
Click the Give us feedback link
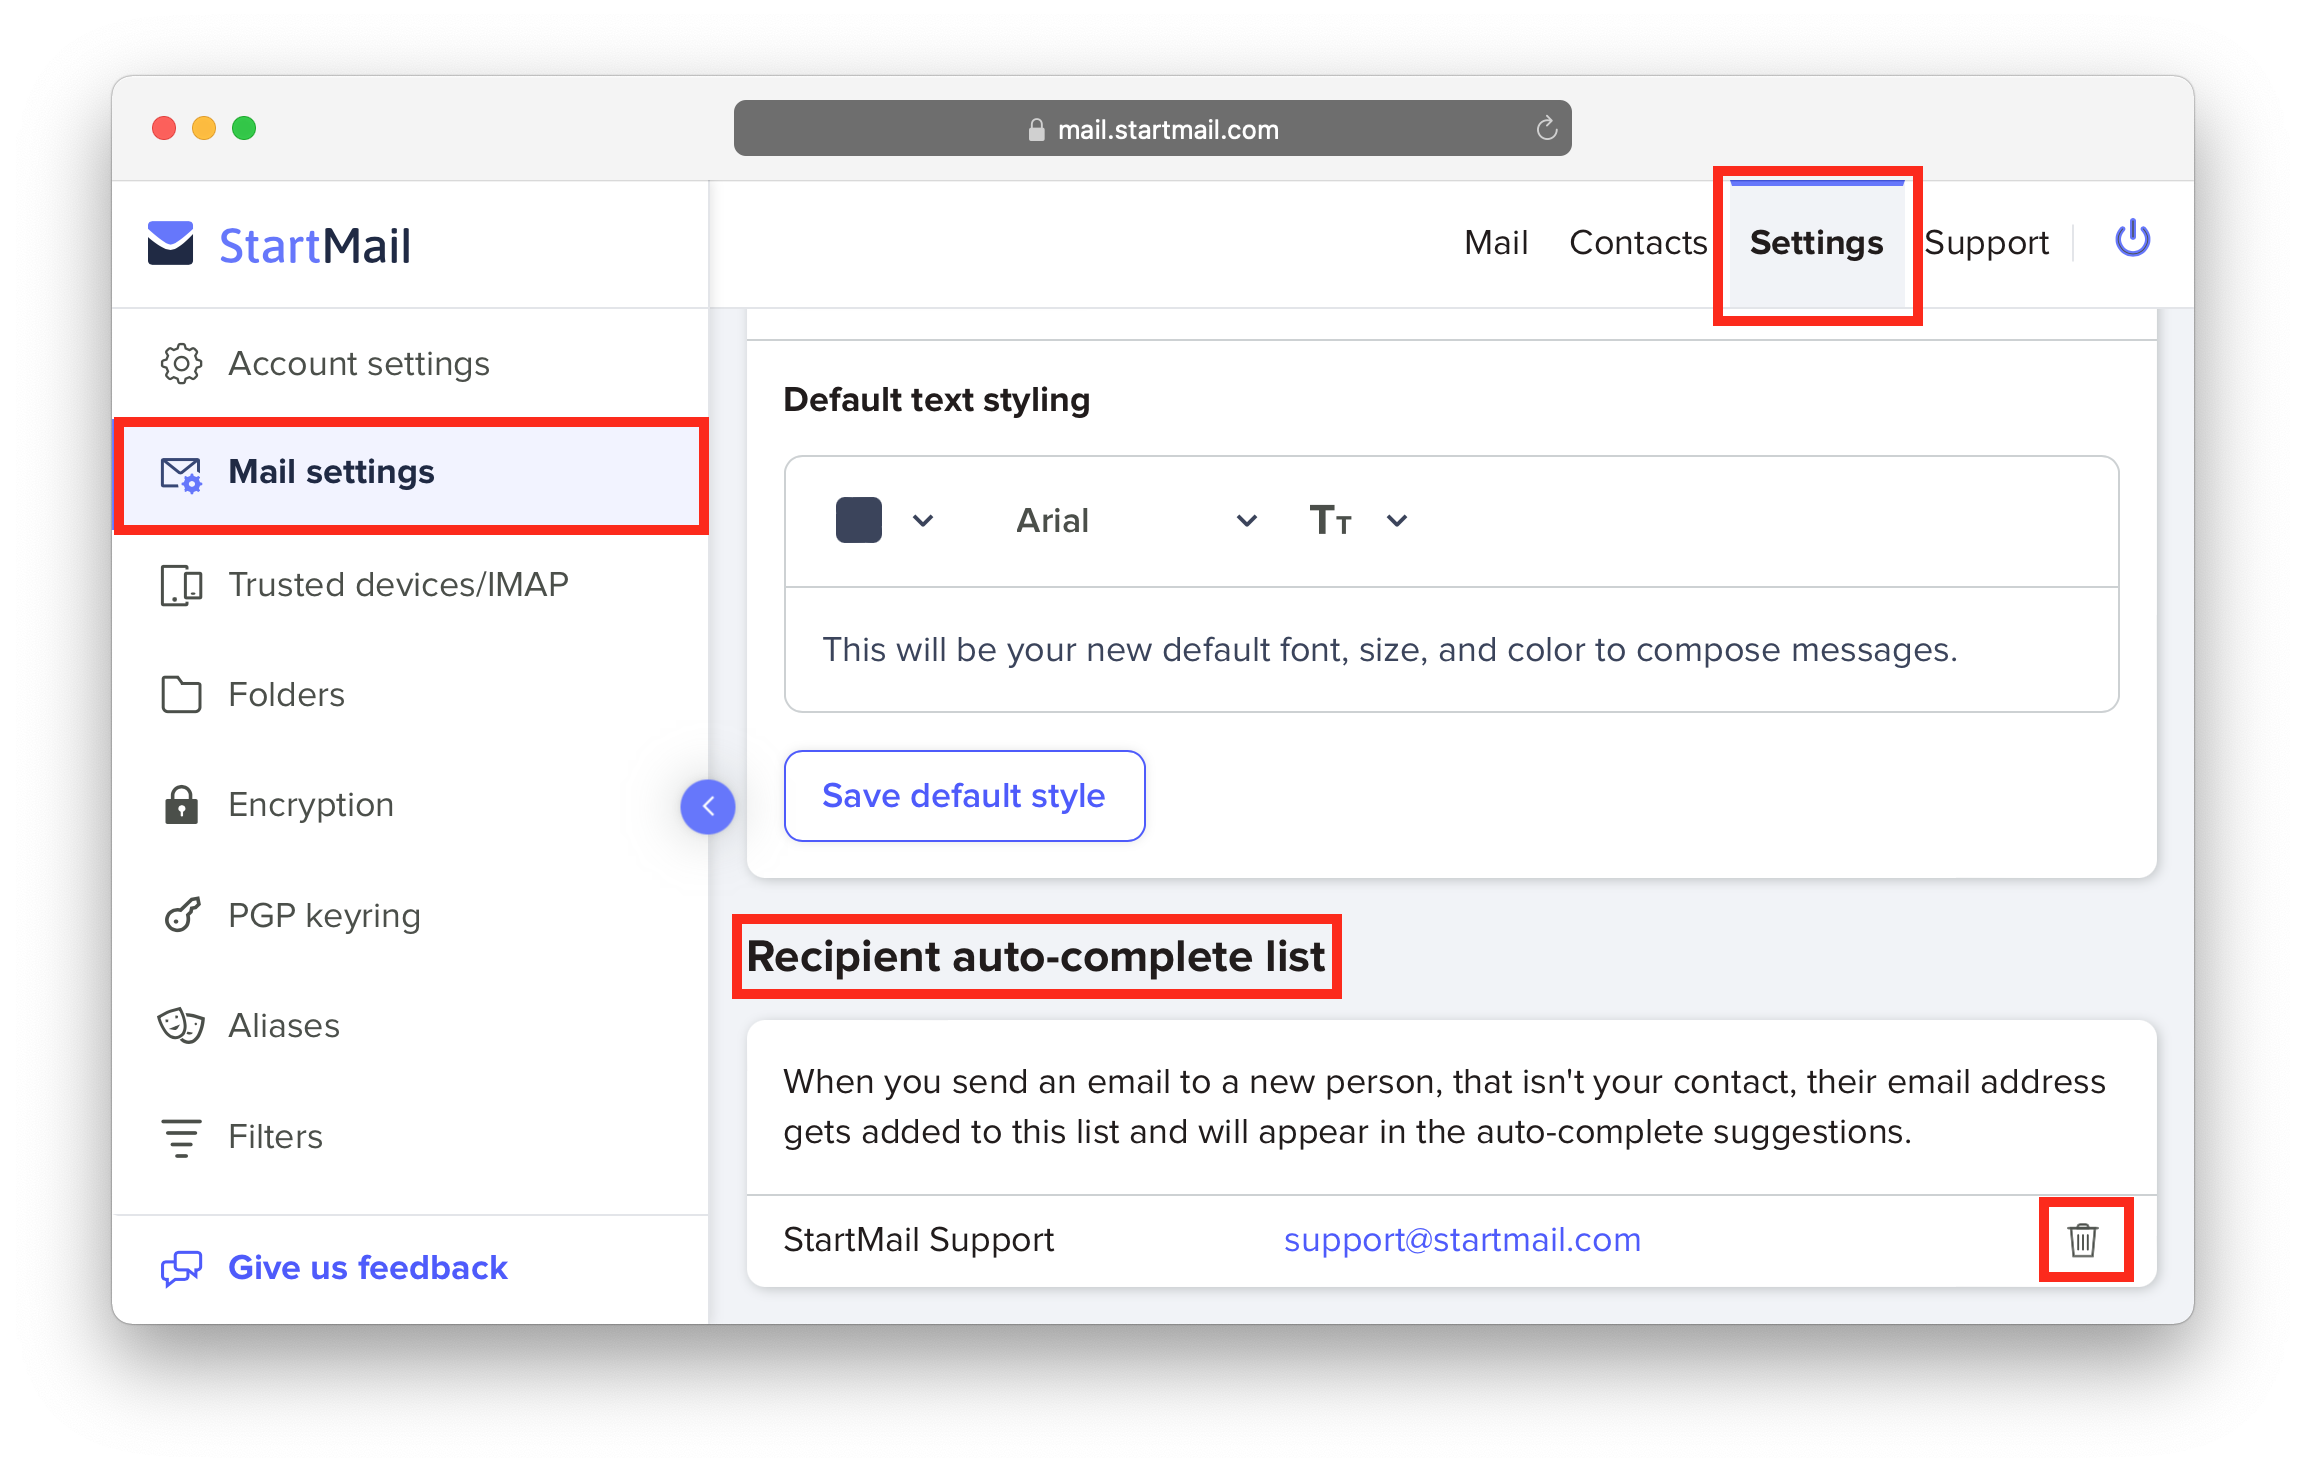[x=367, y=1268]
